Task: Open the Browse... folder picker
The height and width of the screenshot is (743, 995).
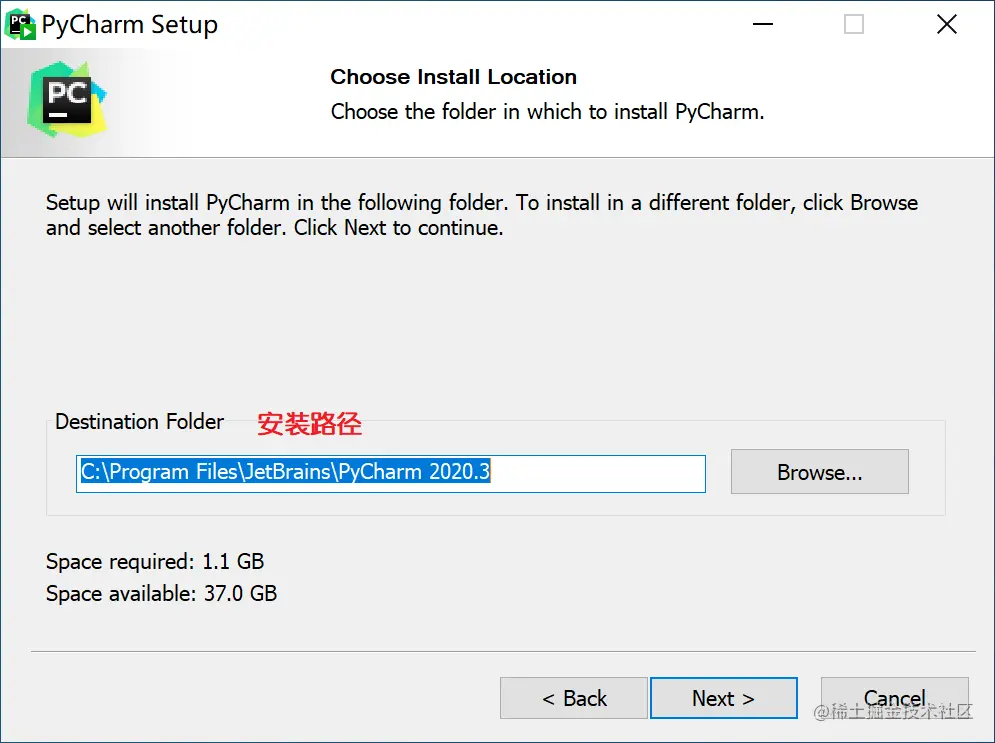Action: point(819,472)
